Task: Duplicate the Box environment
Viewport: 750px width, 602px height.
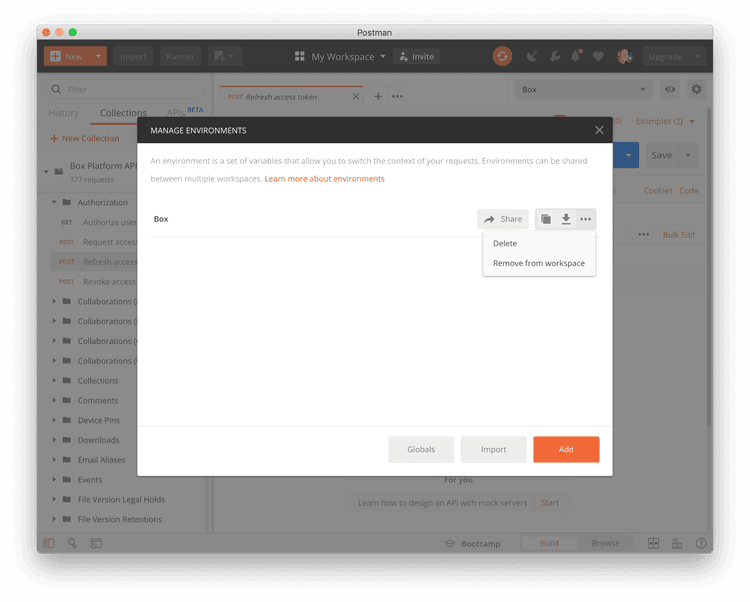Action: point(546,219)
